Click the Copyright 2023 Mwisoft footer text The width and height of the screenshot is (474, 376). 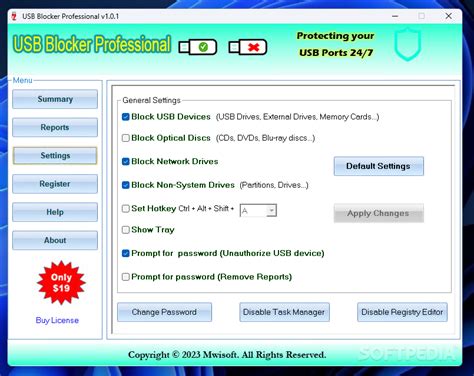(x=227, y=355)
